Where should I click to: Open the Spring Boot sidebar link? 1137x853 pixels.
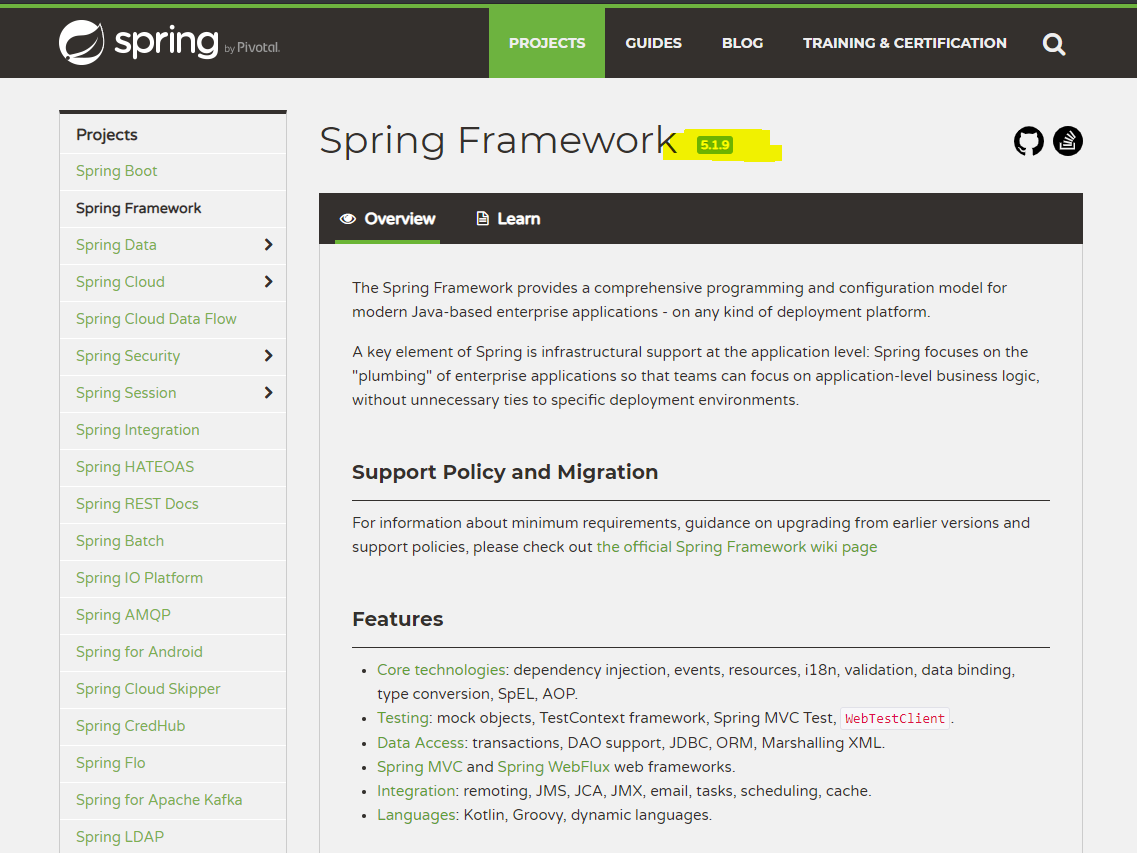(x=117, y=171)
